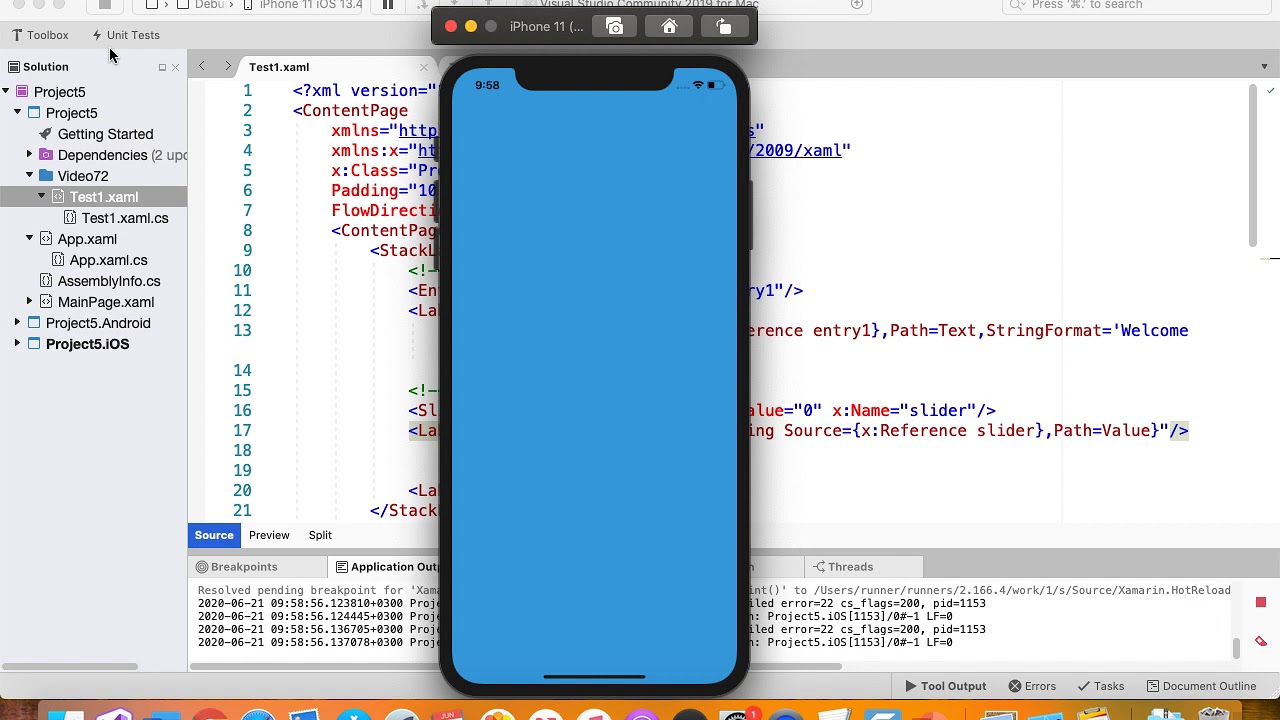The image size is (1280, 720).
Task: Select App.xaml.cs file
Action: pos(108,260)
